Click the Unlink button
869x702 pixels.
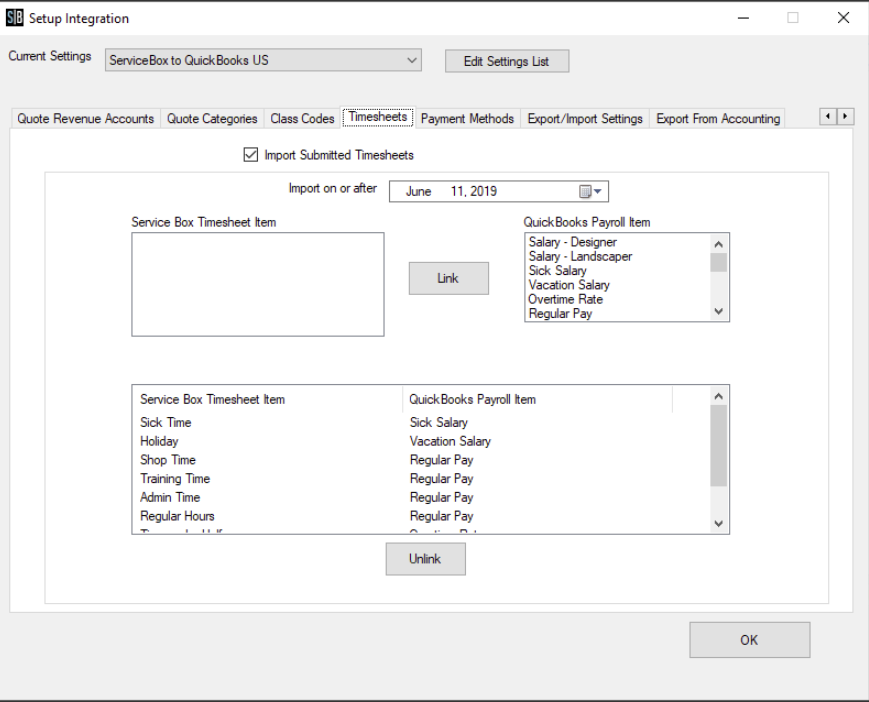(x=425, y=558)
